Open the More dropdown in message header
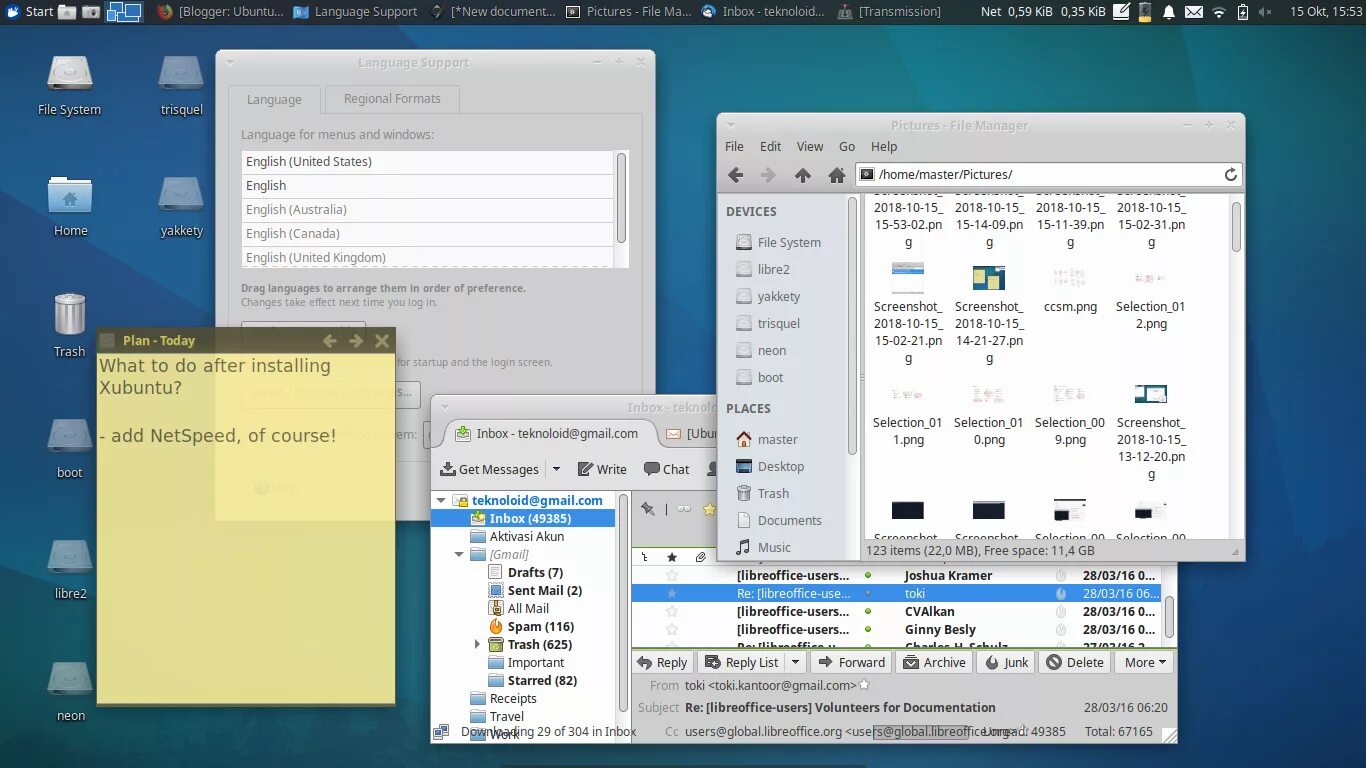 click(1145, 662)
